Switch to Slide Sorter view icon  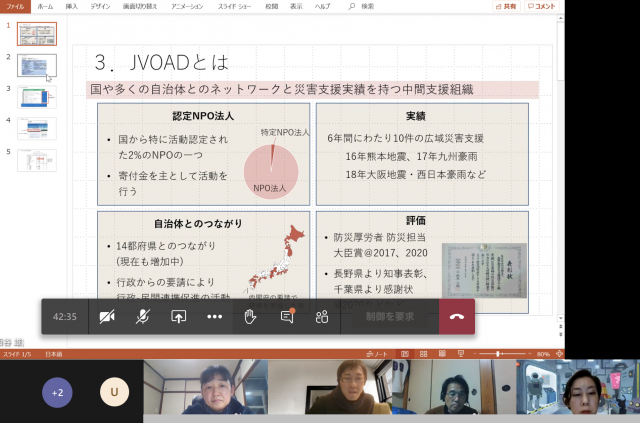click(423, 354)
